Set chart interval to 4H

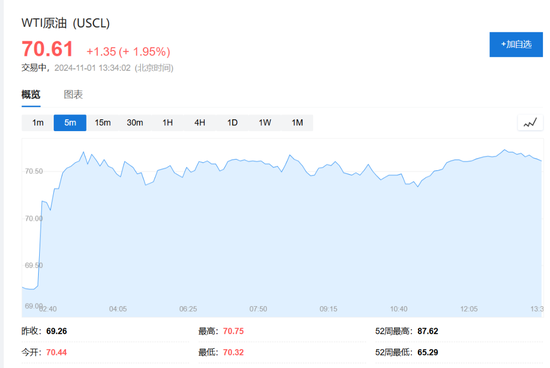click(x=200, y=123)
